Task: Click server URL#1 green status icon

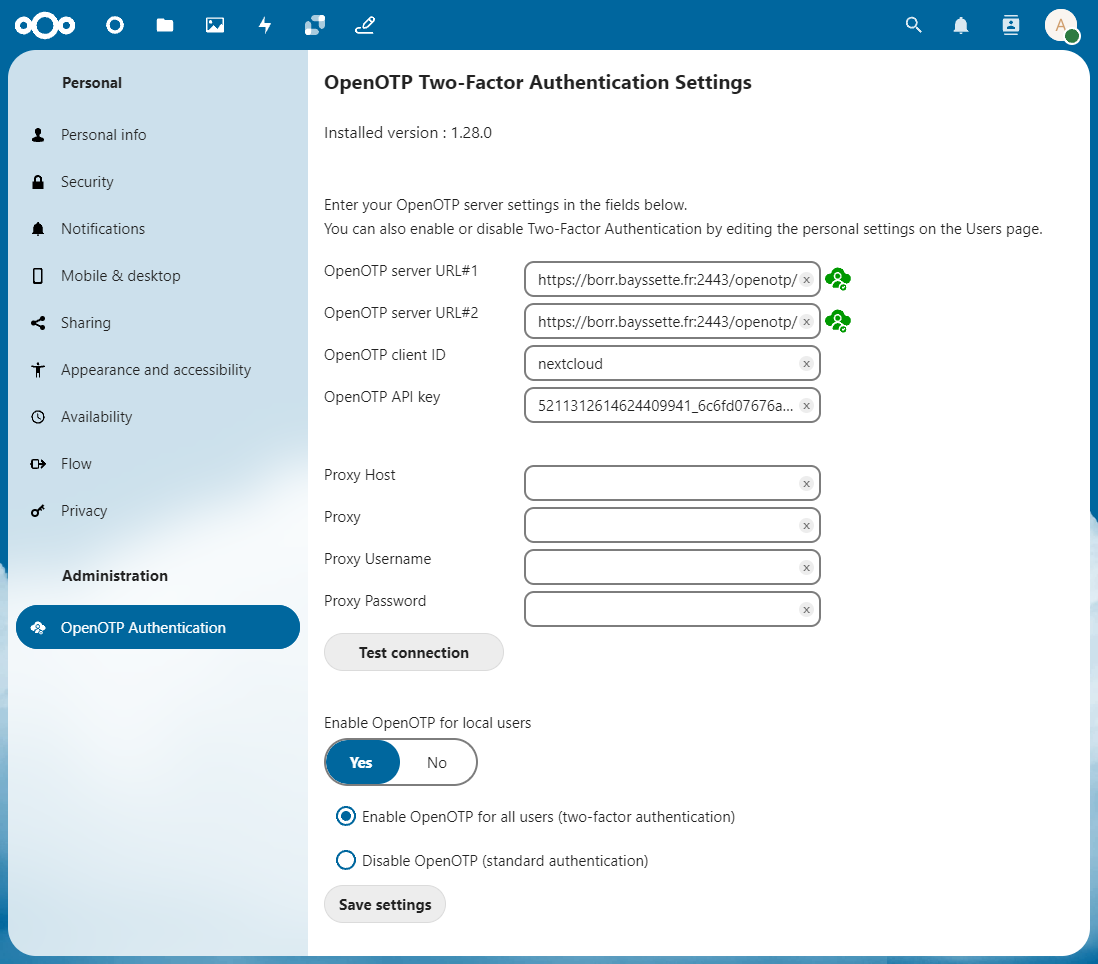Action: (x=838, y=279)
